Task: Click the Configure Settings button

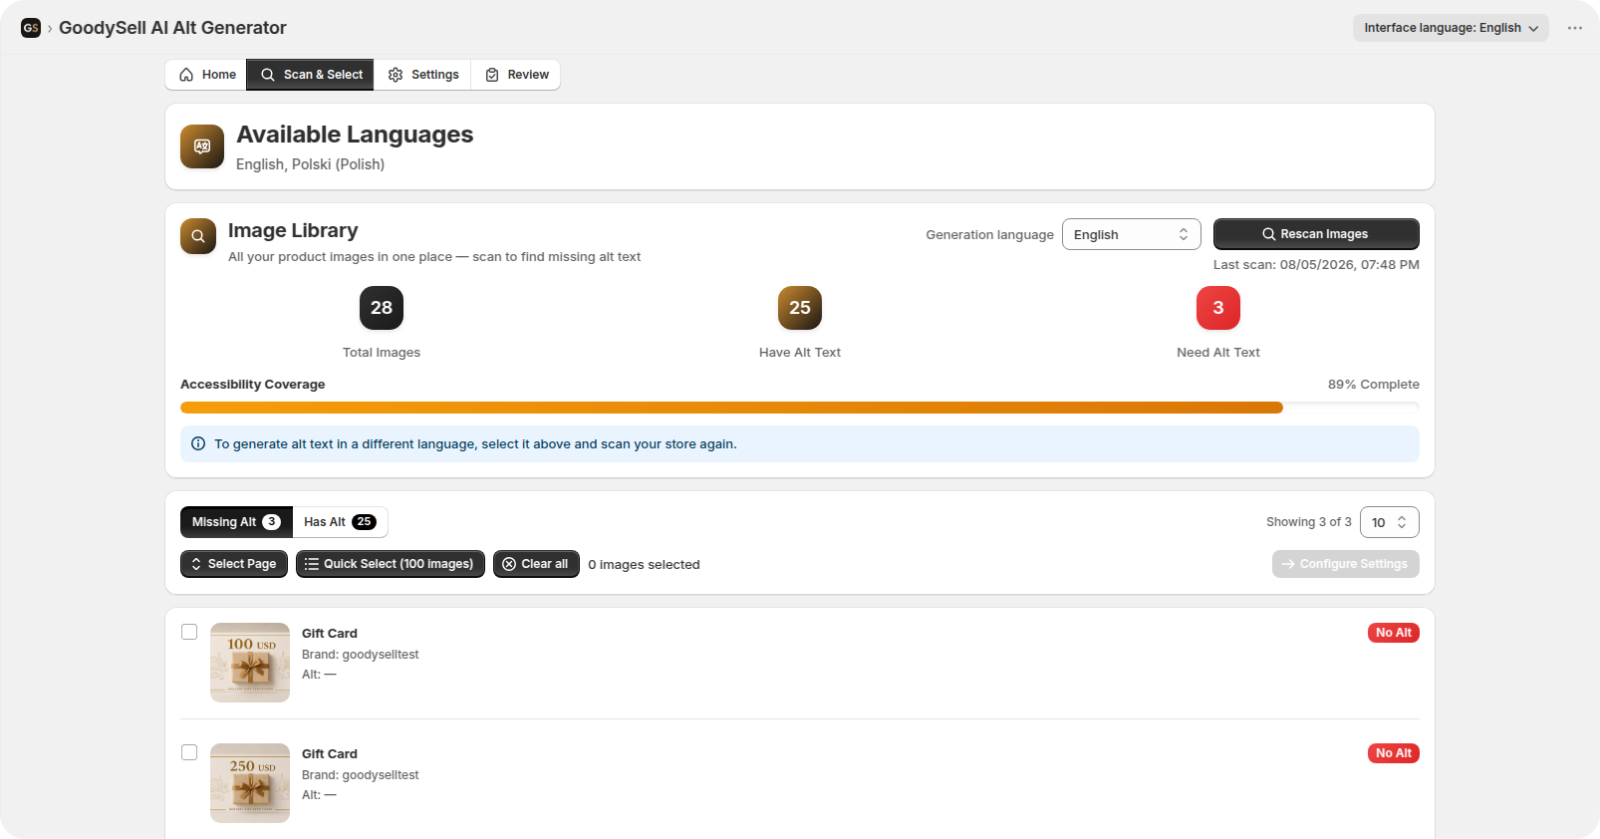Action: point(1345,564)
